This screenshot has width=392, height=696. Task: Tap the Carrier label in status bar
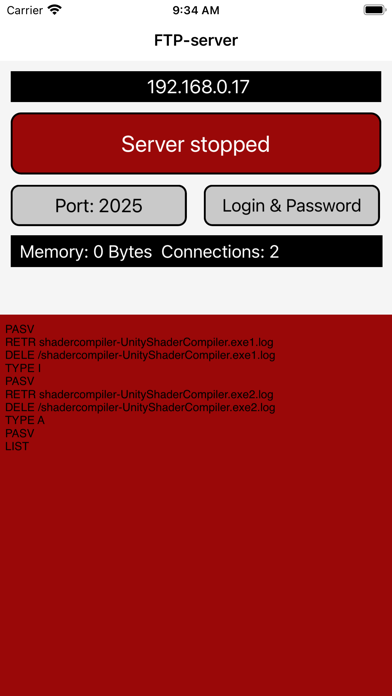25,10
